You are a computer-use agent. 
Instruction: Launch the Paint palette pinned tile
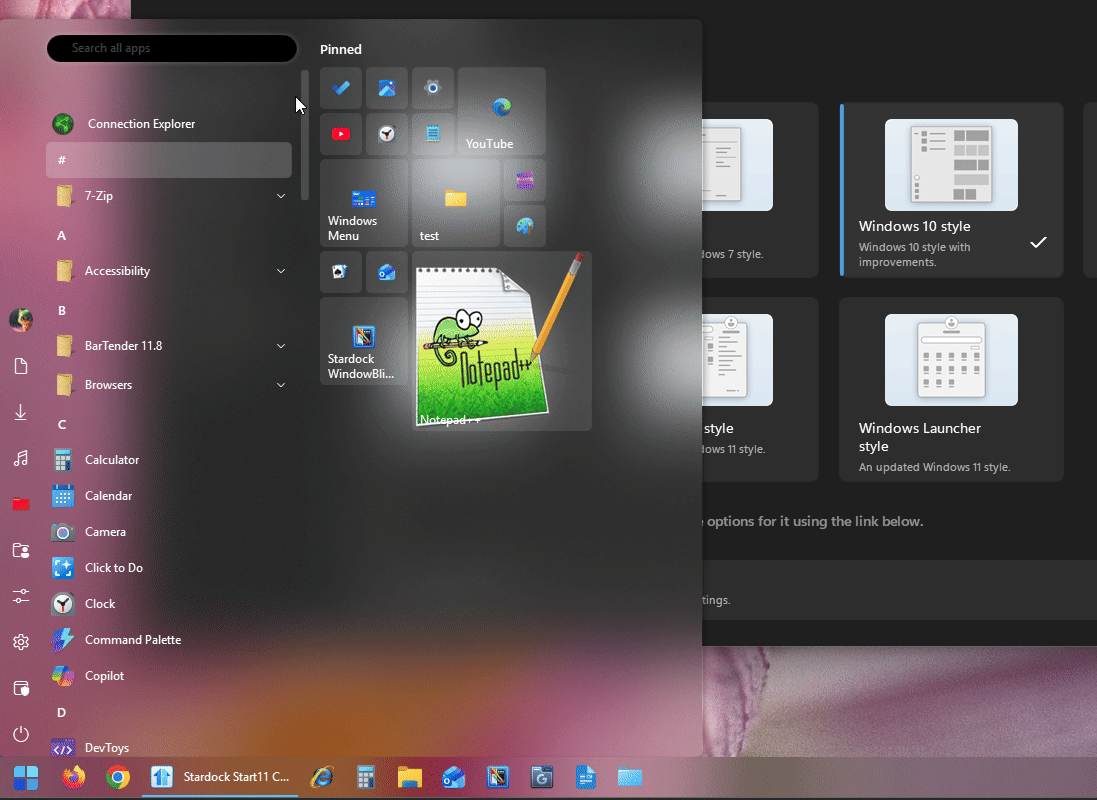[525, 226]
